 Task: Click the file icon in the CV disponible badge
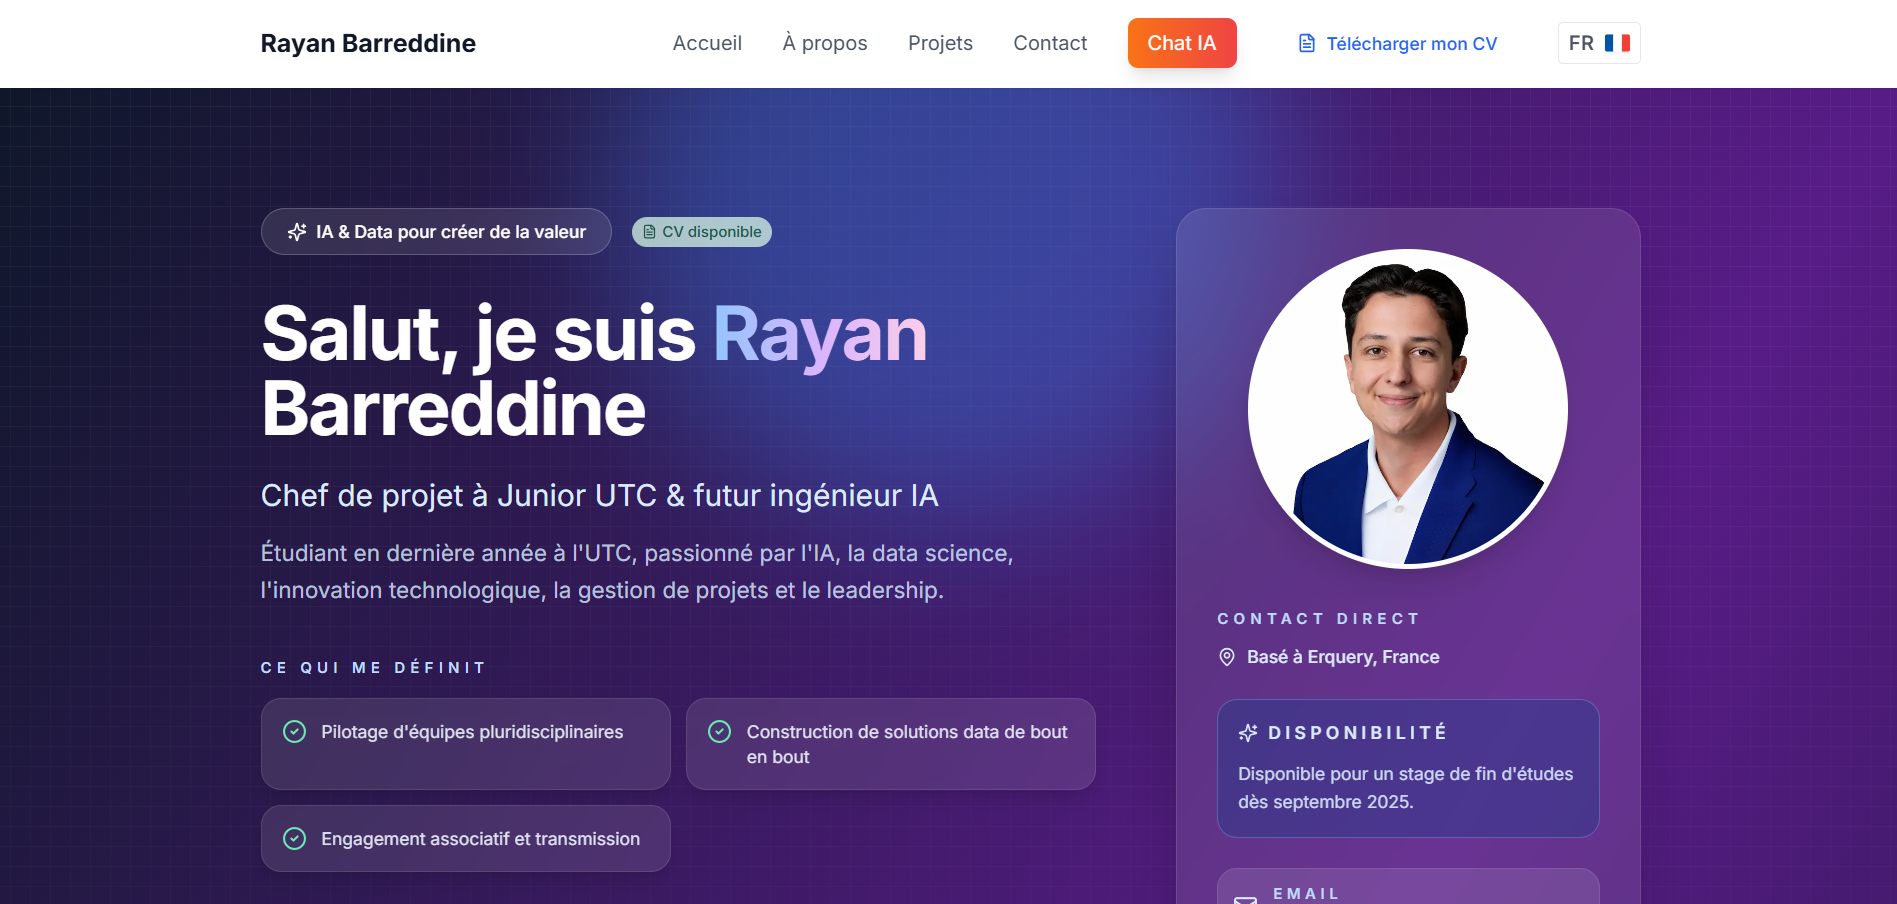click(648, 232)
